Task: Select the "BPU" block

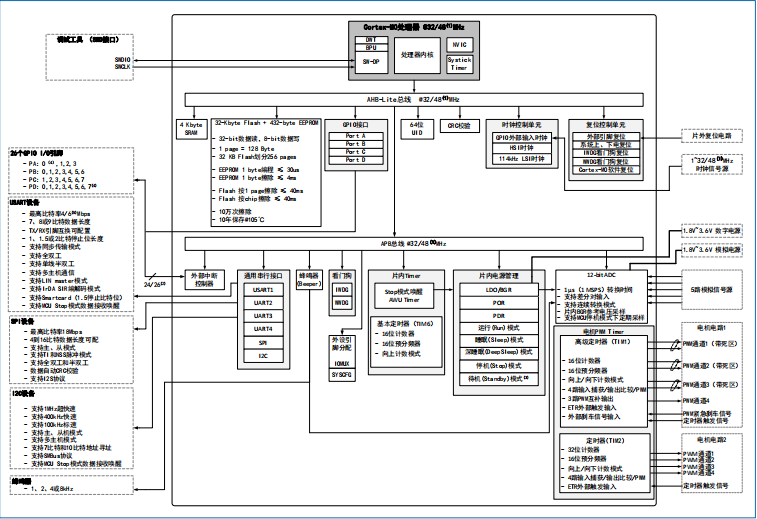Action: 371,48
